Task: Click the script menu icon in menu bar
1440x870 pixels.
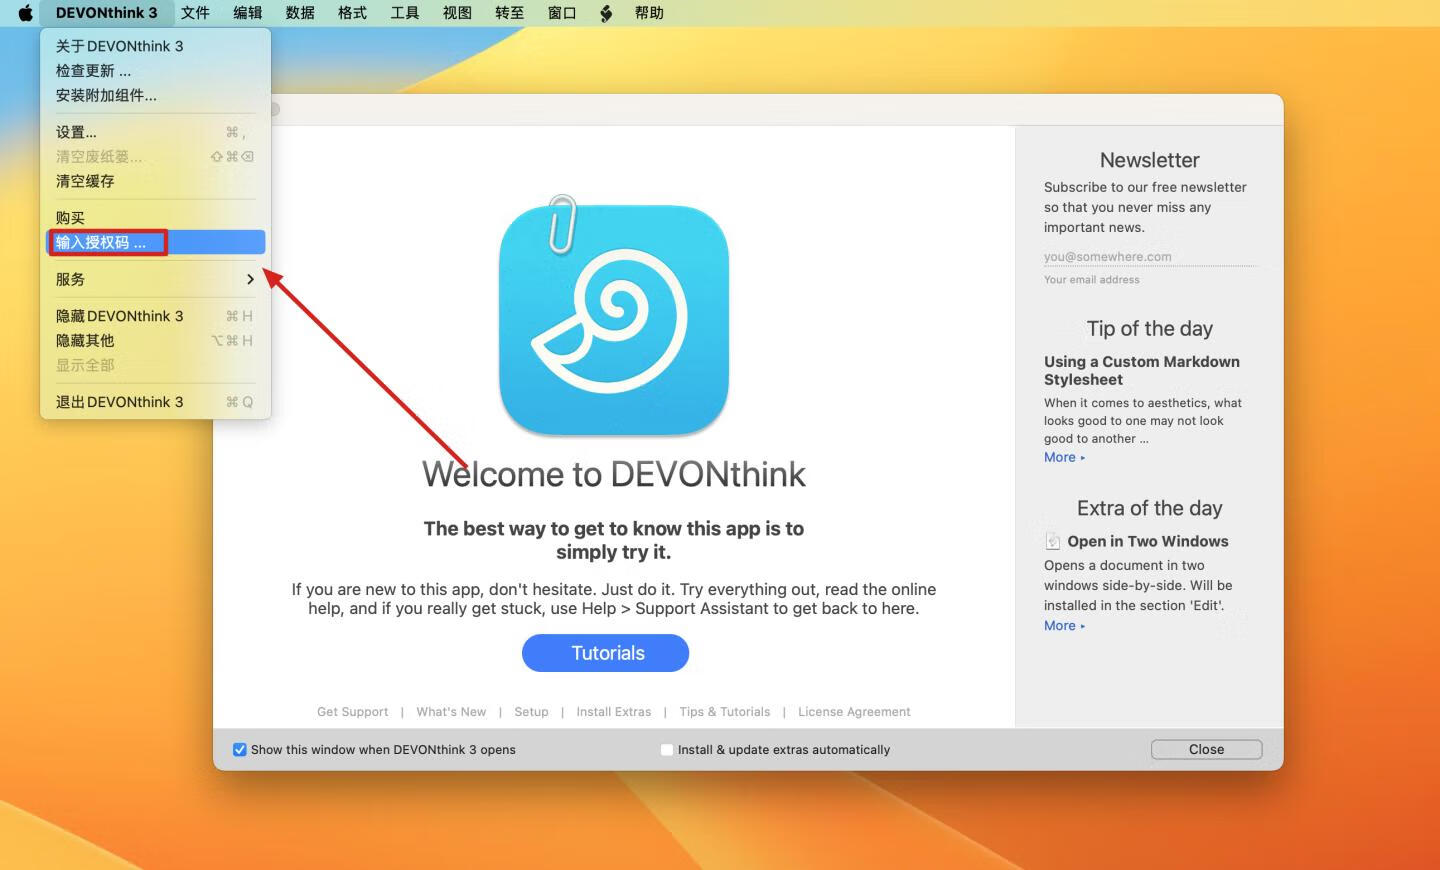Action: click(x=606, y=13)
